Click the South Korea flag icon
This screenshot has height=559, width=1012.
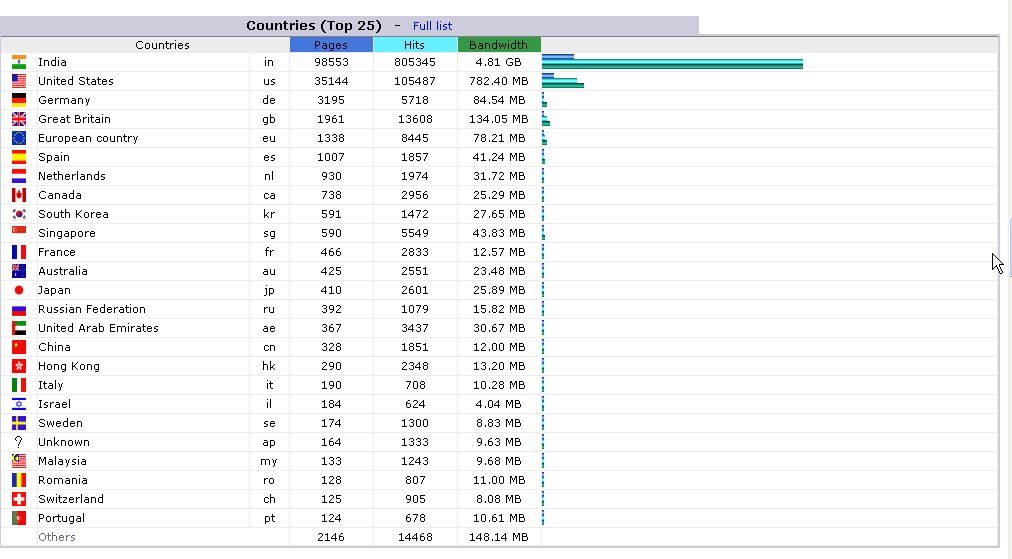point(19,214)
